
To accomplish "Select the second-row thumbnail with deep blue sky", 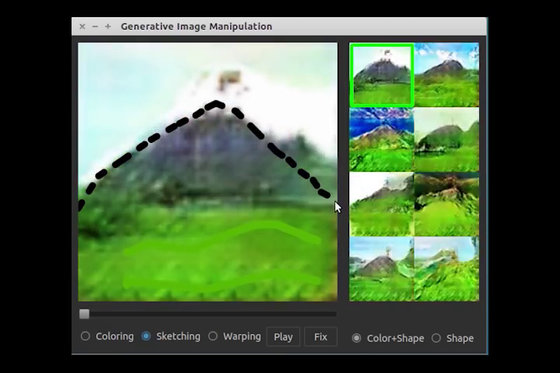I will coord(382,140).
